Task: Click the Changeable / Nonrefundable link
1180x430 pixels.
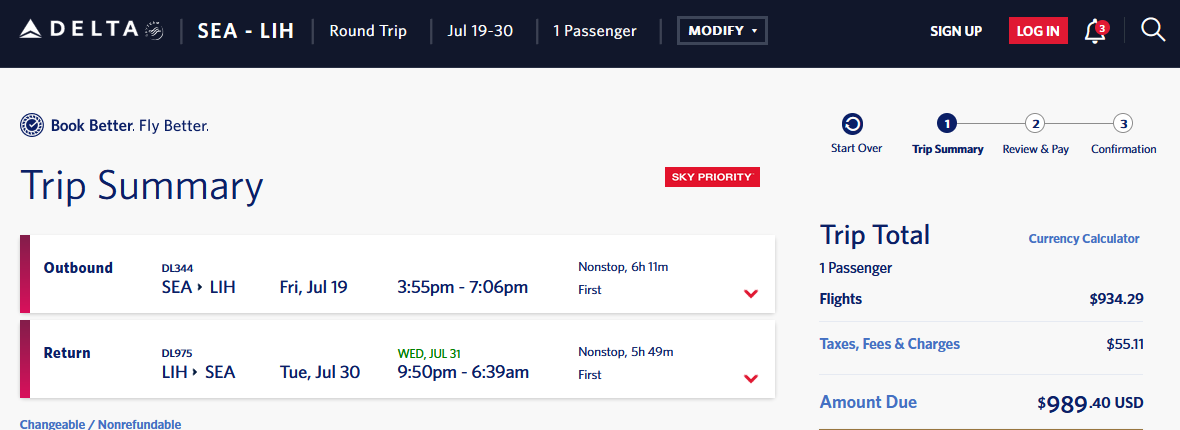Action: click(x=100, y=424)
